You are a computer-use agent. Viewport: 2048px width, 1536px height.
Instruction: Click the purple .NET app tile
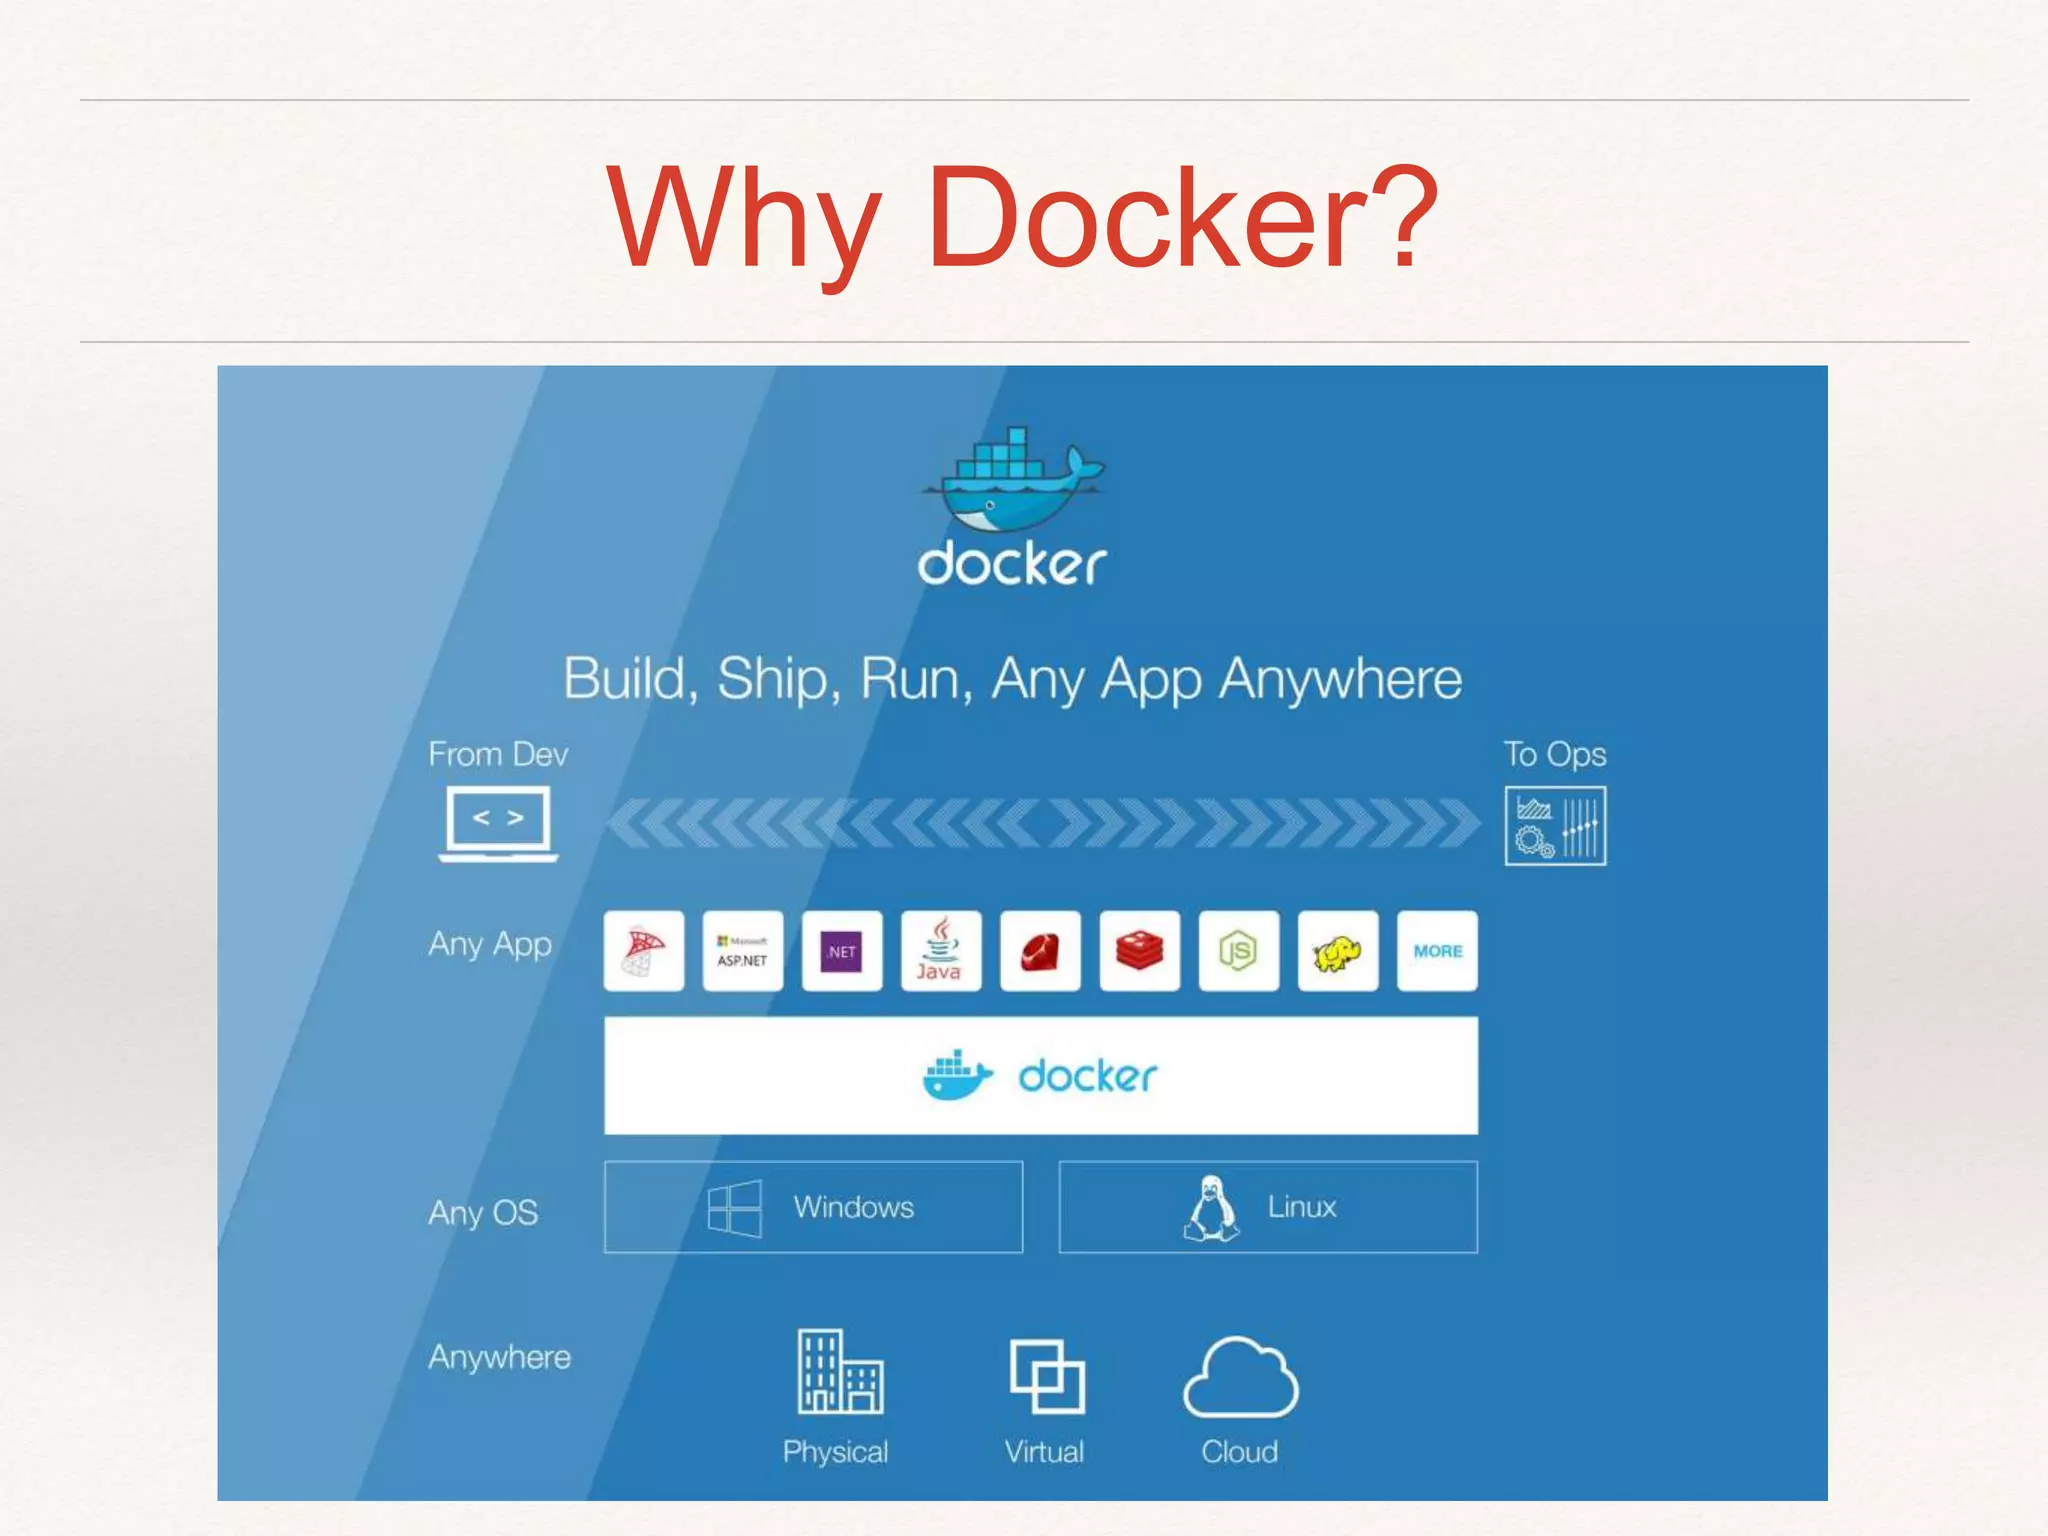[x=842, y=951]
